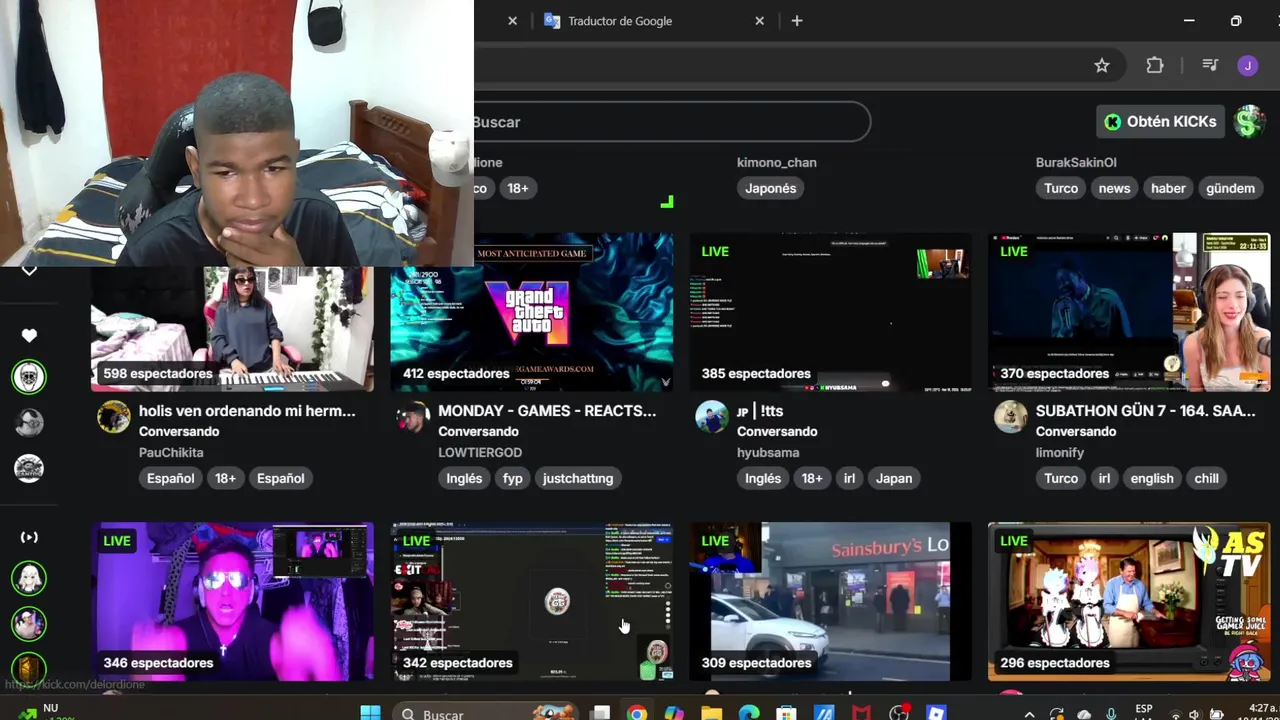The width and height of the screenshot is (1280, 720).
Task: Open the stream thumbnail with 346 espectadores
Action: pyautogui.click(x=232, y=601)
